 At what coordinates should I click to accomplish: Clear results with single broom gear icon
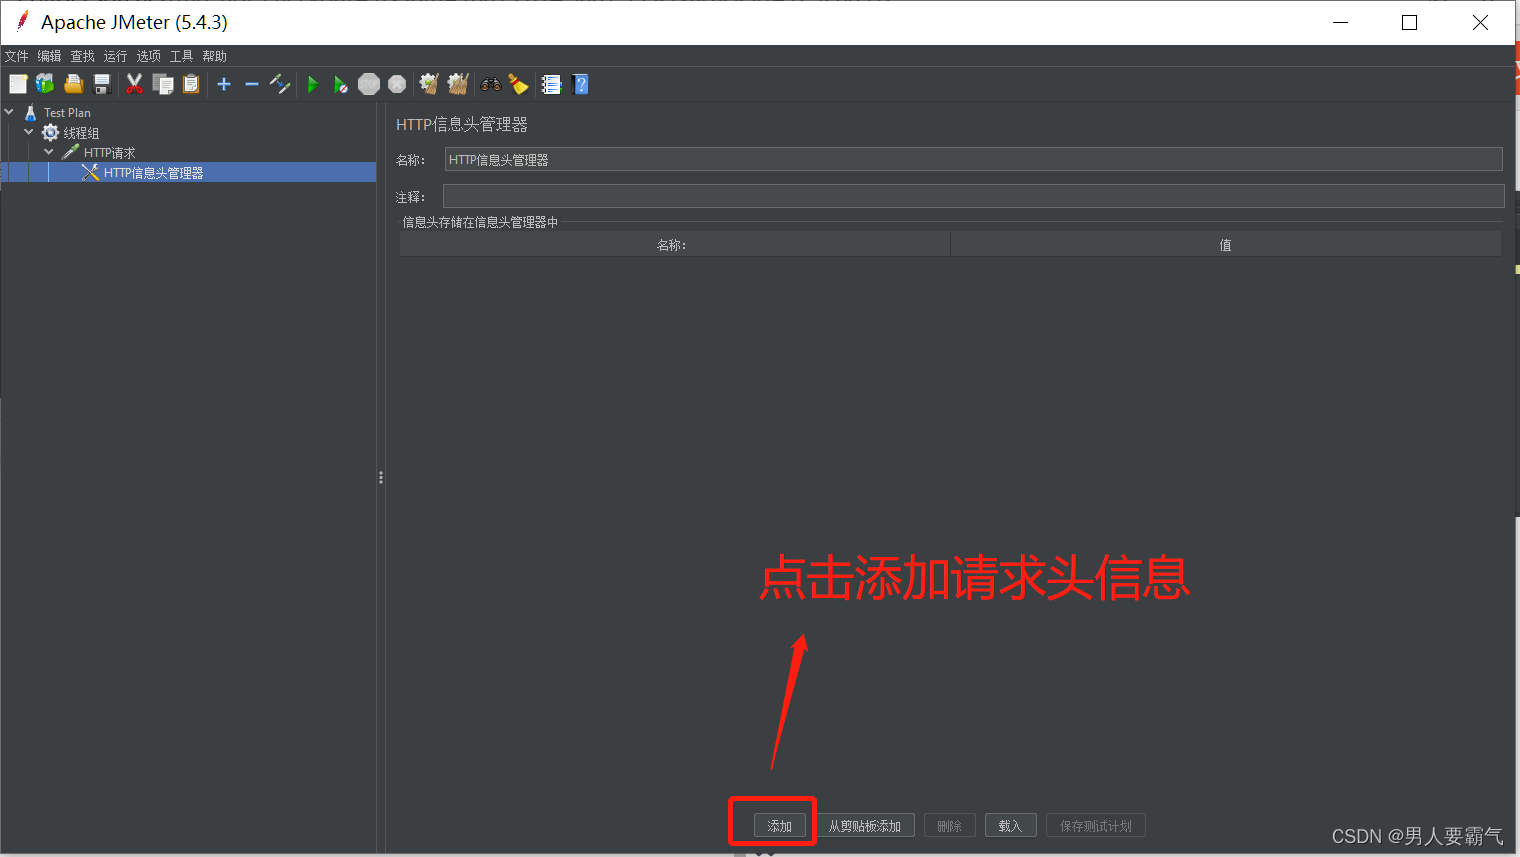pyautogui.click(x=429, y=84)
